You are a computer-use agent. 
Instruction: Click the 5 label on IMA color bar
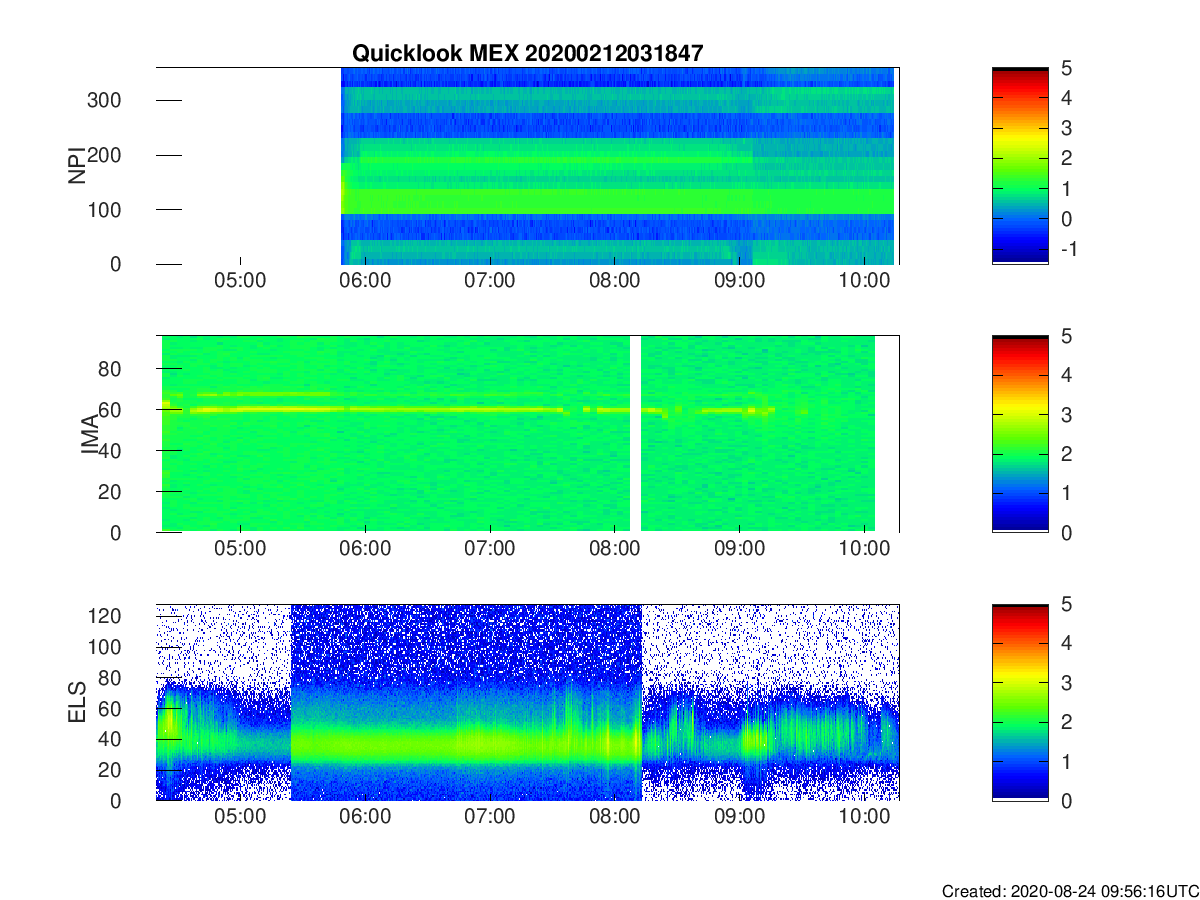pos(1065,336)
